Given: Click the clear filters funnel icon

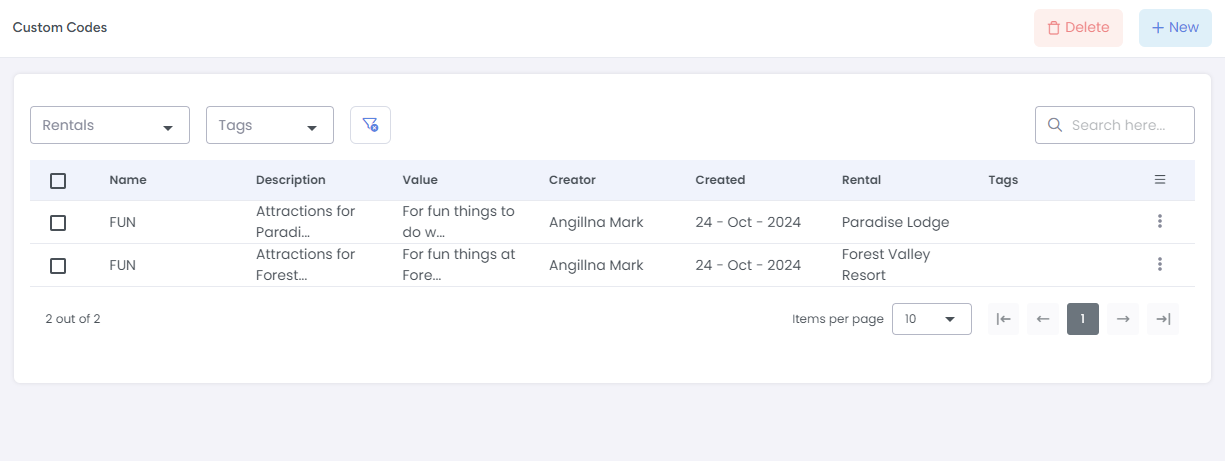Looking at the screenshot, I should click(x=370, y=125).
